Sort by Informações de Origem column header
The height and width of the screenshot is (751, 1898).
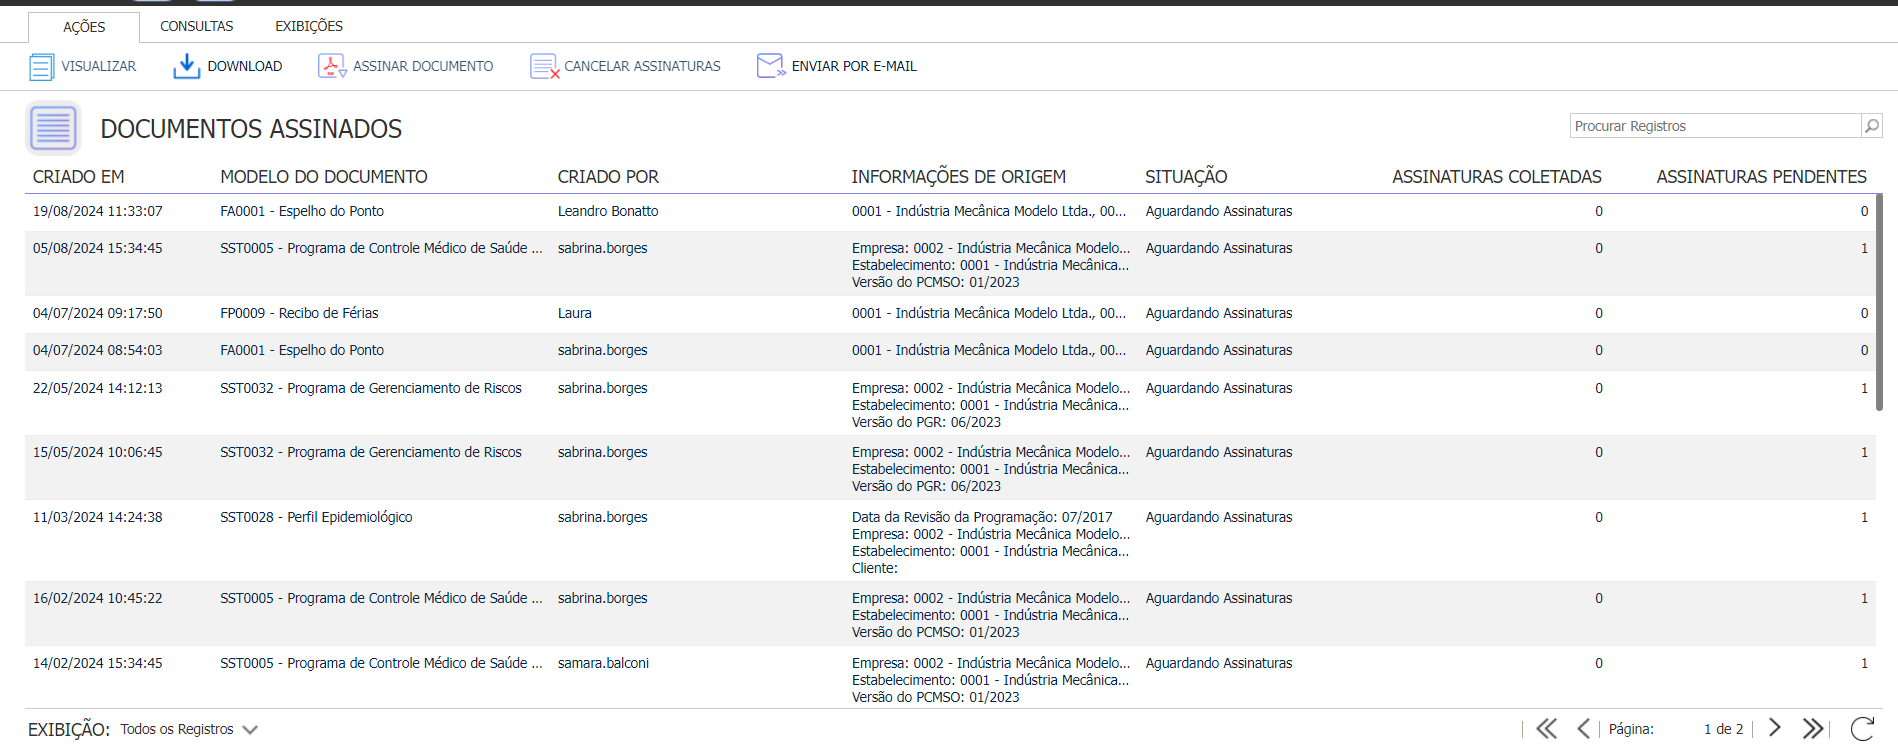pos(958,177)
